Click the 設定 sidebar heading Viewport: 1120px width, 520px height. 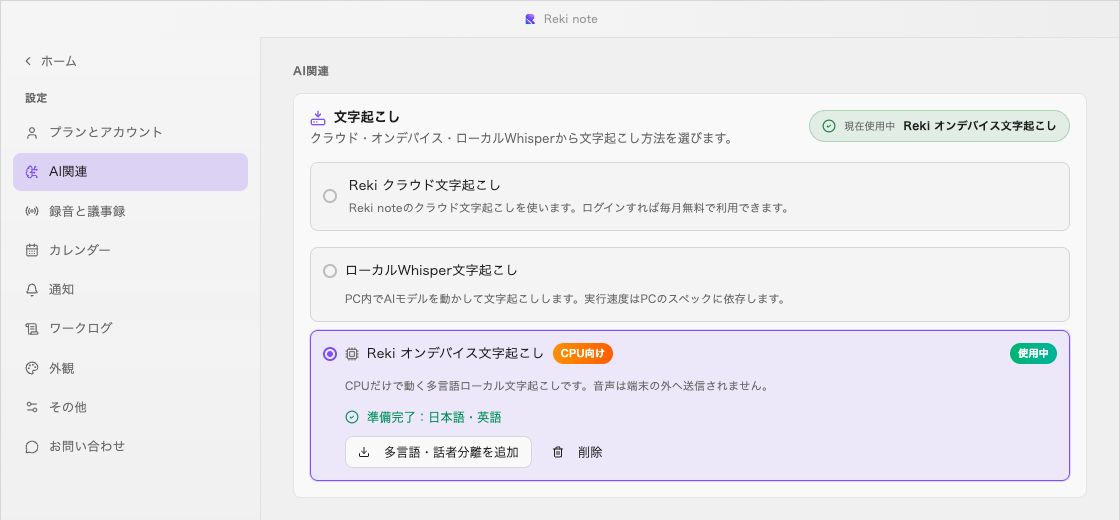36,99
